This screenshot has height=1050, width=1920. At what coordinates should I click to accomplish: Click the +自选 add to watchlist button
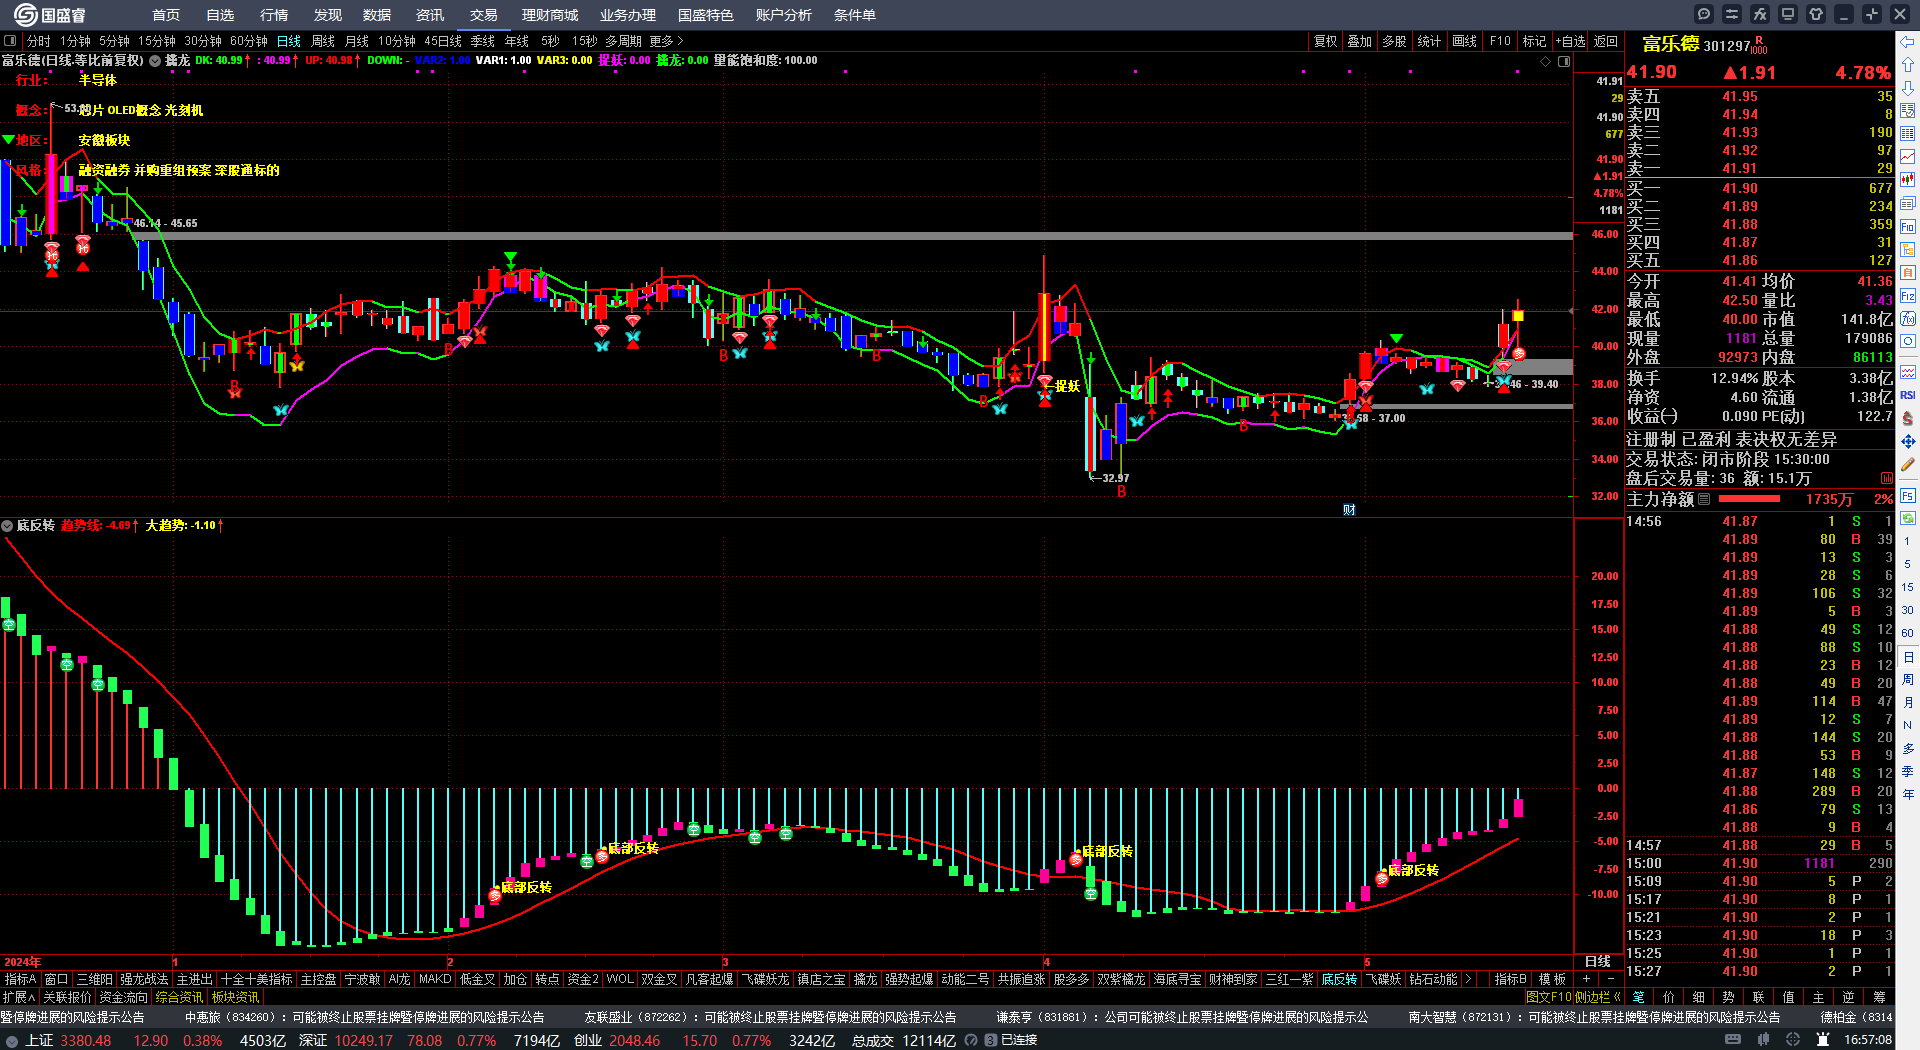[1571, 41]
